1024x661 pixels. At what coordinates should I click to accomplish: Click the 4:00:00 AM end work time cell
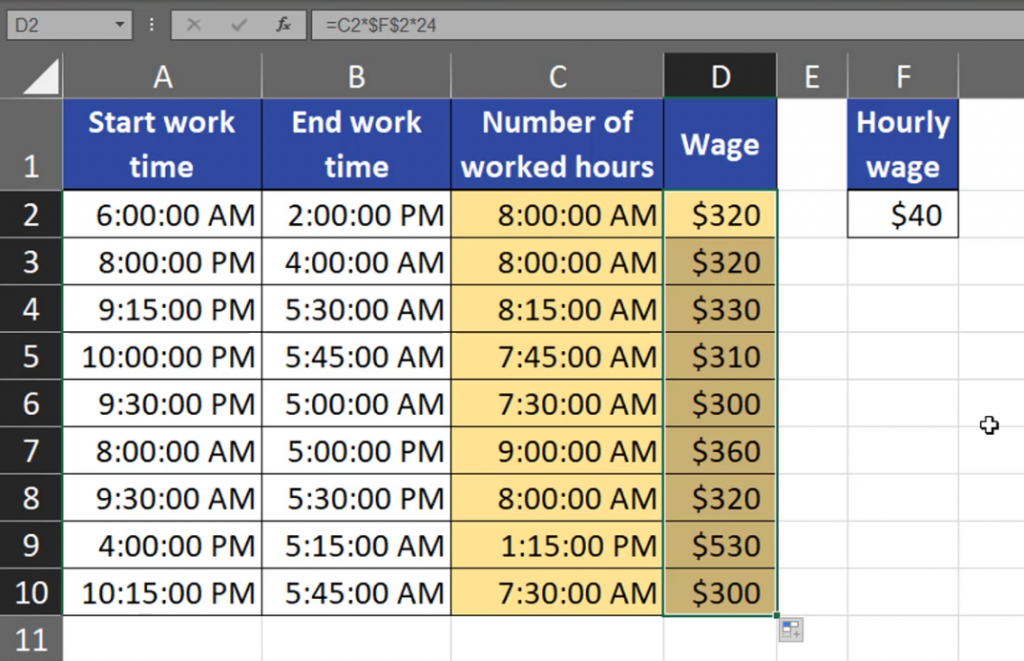tap(356, 261)
